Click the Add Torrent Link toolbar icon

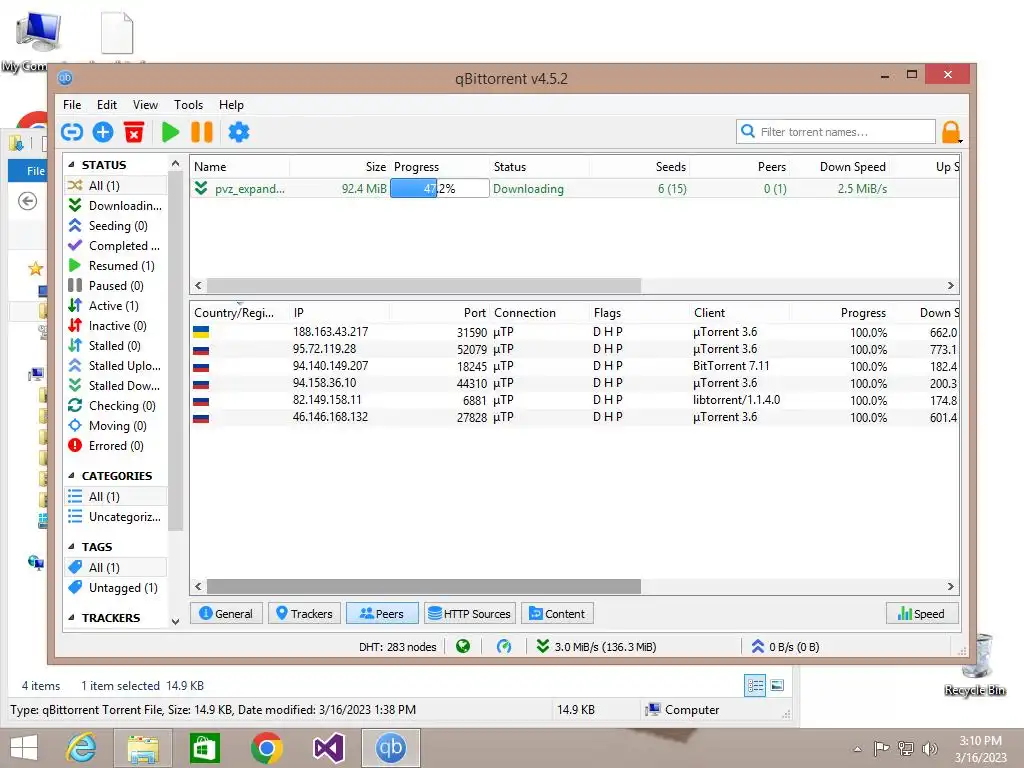pyautogui.click(x=72, y=133)
